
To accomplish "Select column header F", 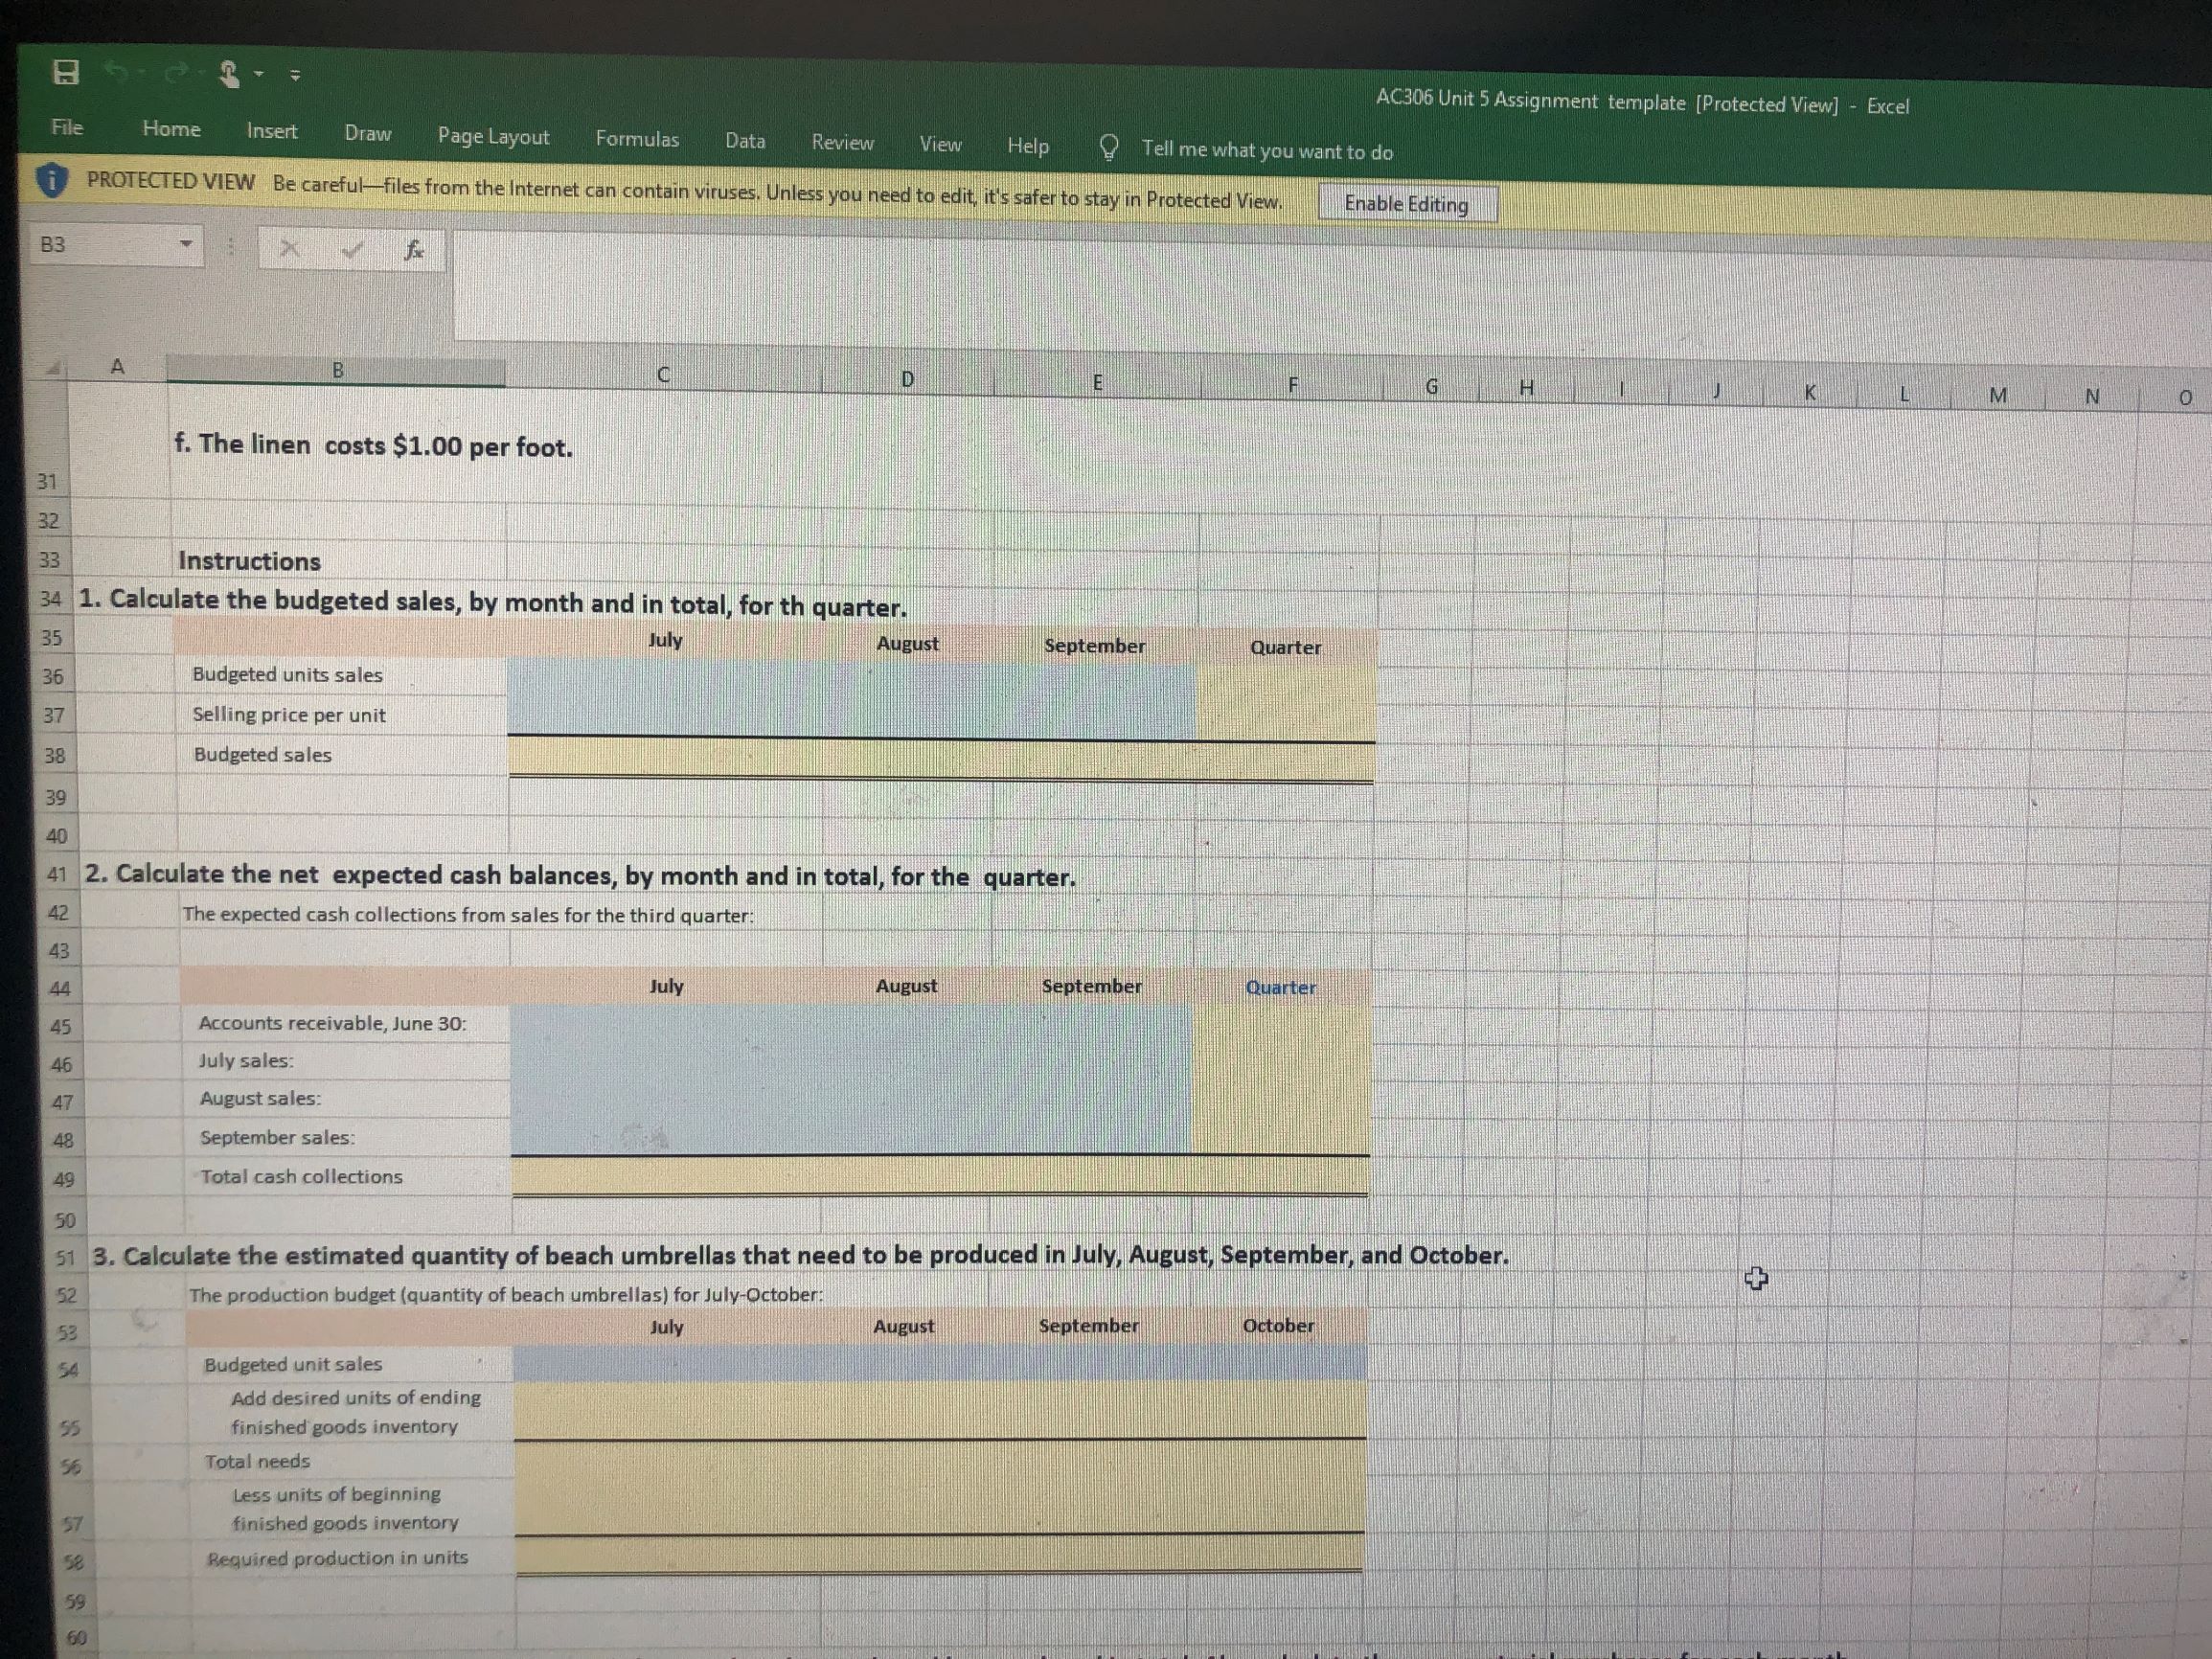I will pyautogui.click(x=1295, y=384).
